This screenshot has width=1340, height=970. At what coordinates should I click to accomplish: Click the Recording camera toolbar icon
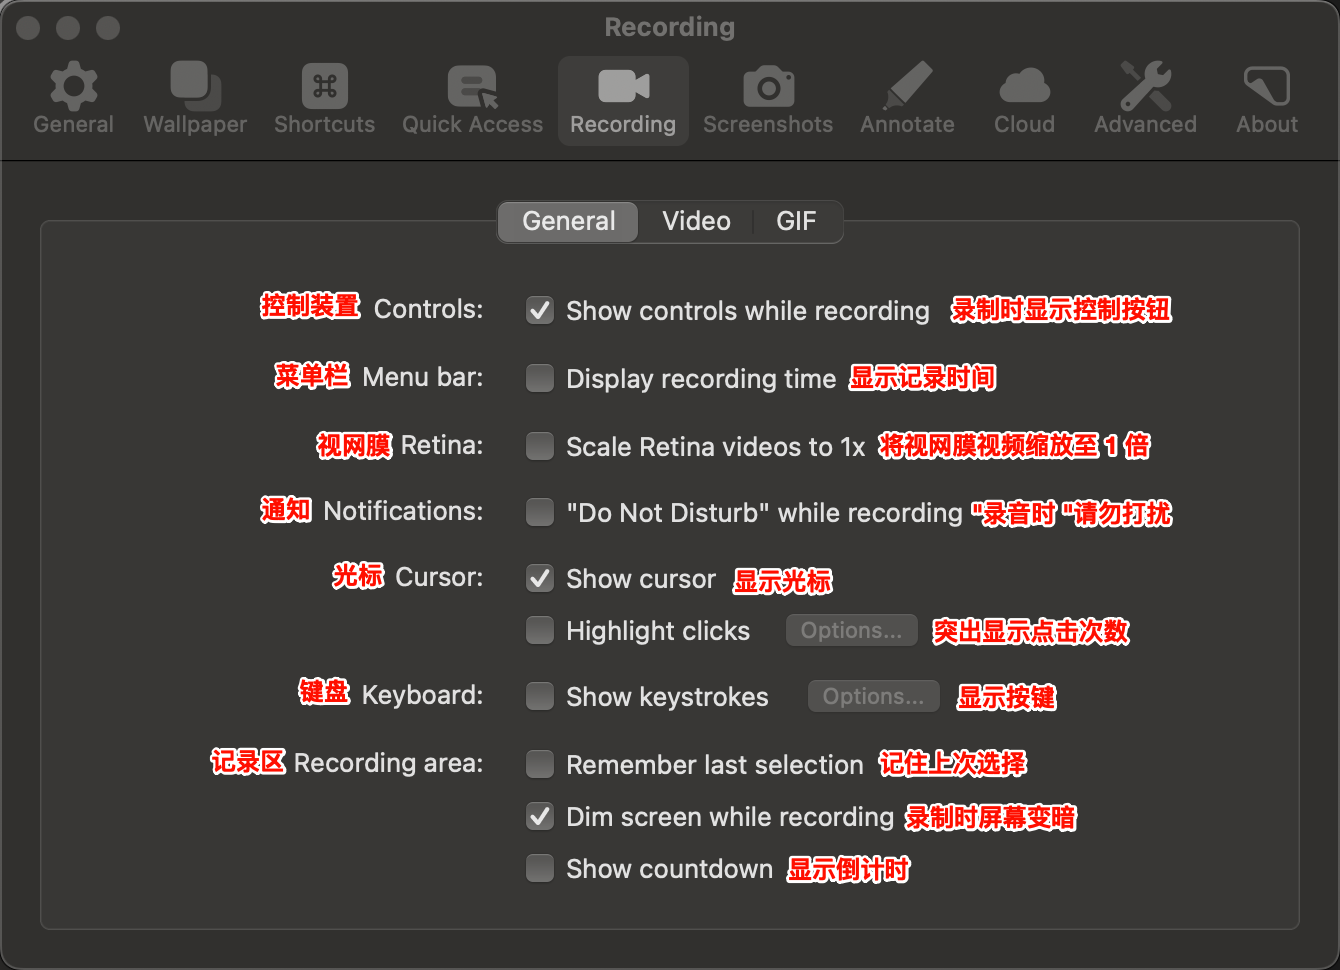pos(623,88)
